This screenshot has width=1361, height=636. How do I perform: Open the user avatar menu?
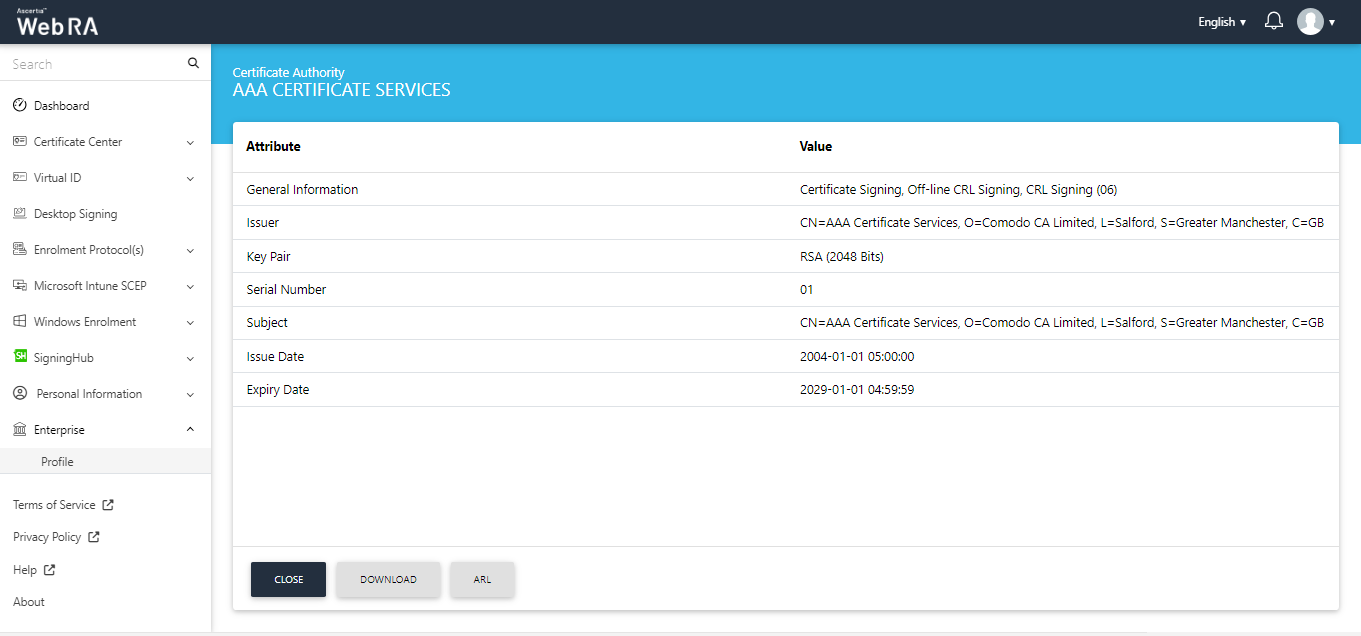(1315, 22)
